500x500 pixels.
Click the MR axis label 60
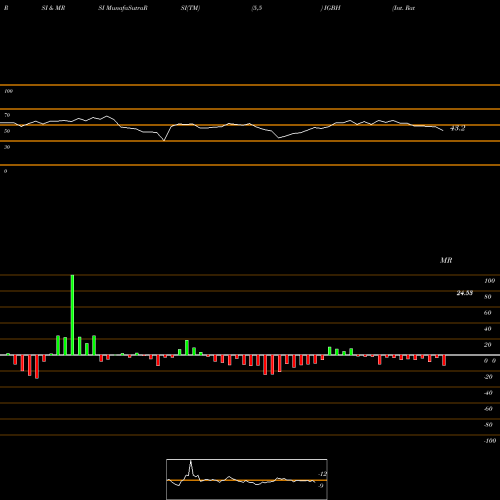[488, 313]
